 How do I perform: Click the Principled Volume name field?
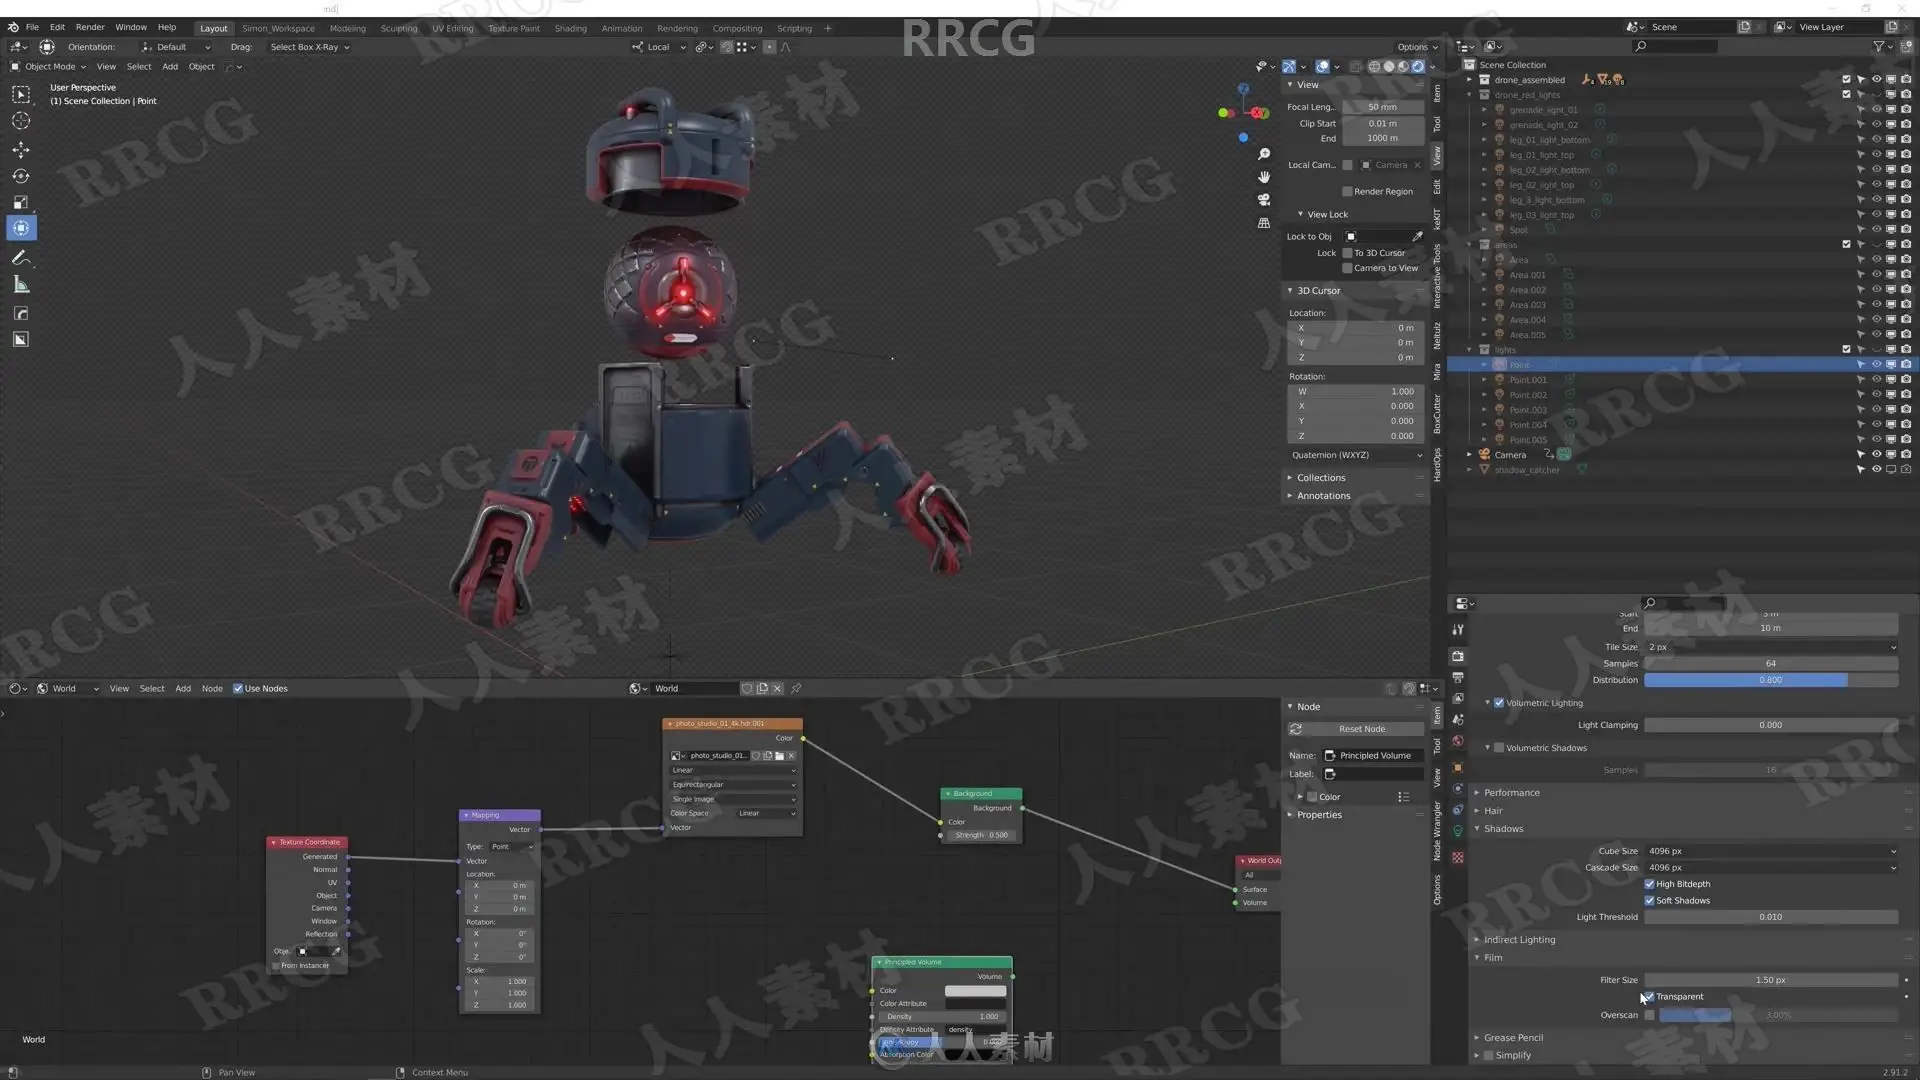(x=1373, y=756)
